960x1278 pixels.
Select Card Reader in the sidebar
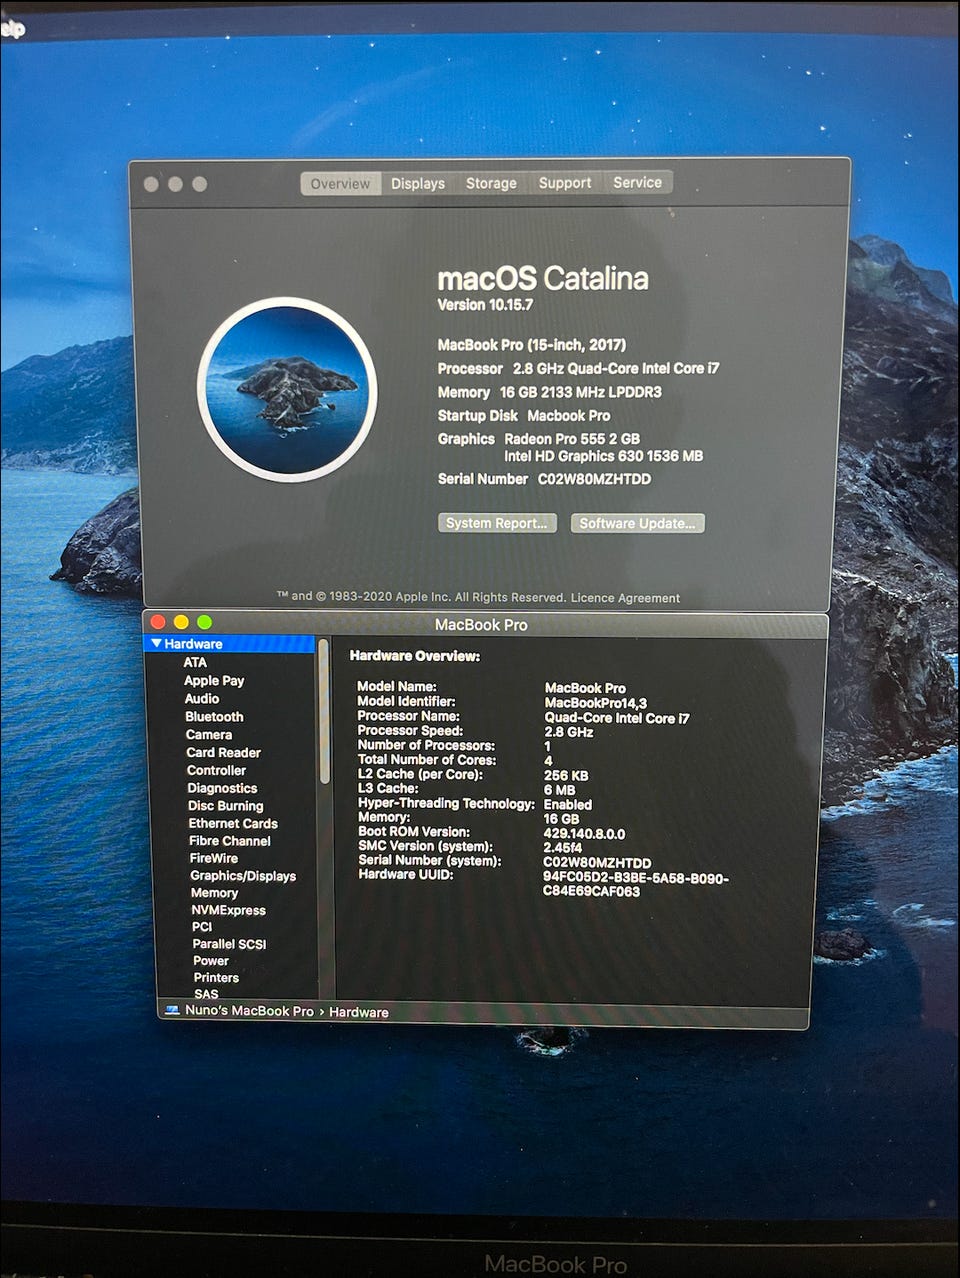coord(223,752)
